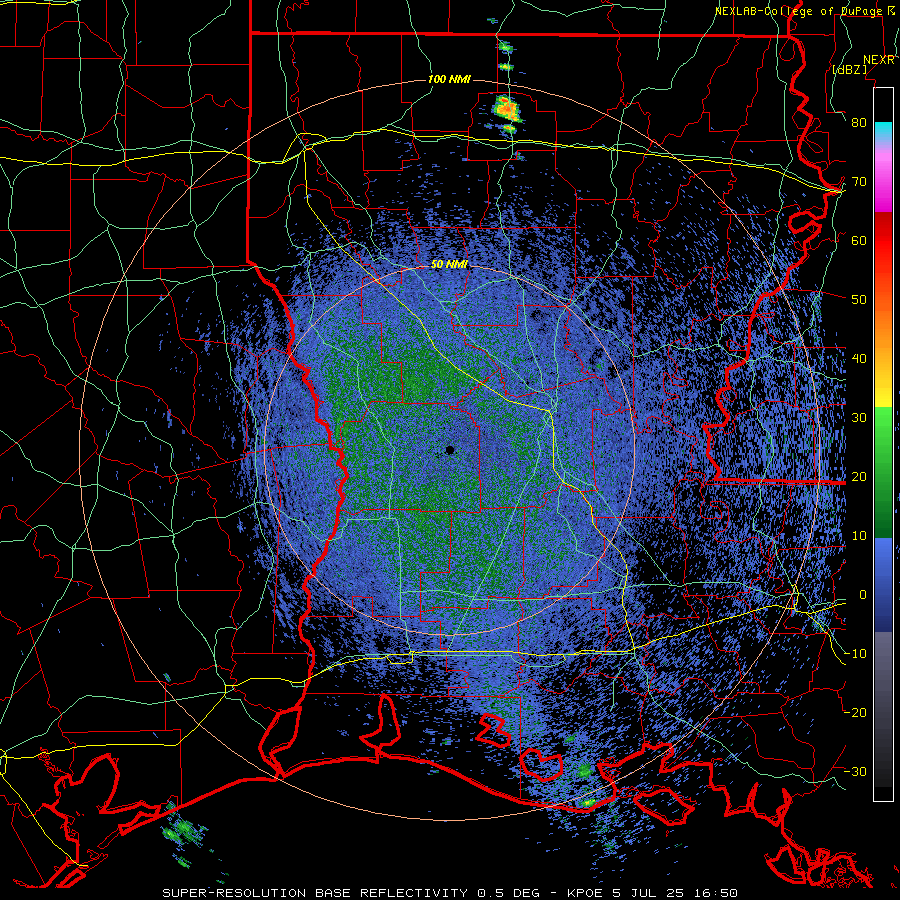Click the [dBZ] unit label
Screen dimensions: 900x900
[x=849, y=69]
